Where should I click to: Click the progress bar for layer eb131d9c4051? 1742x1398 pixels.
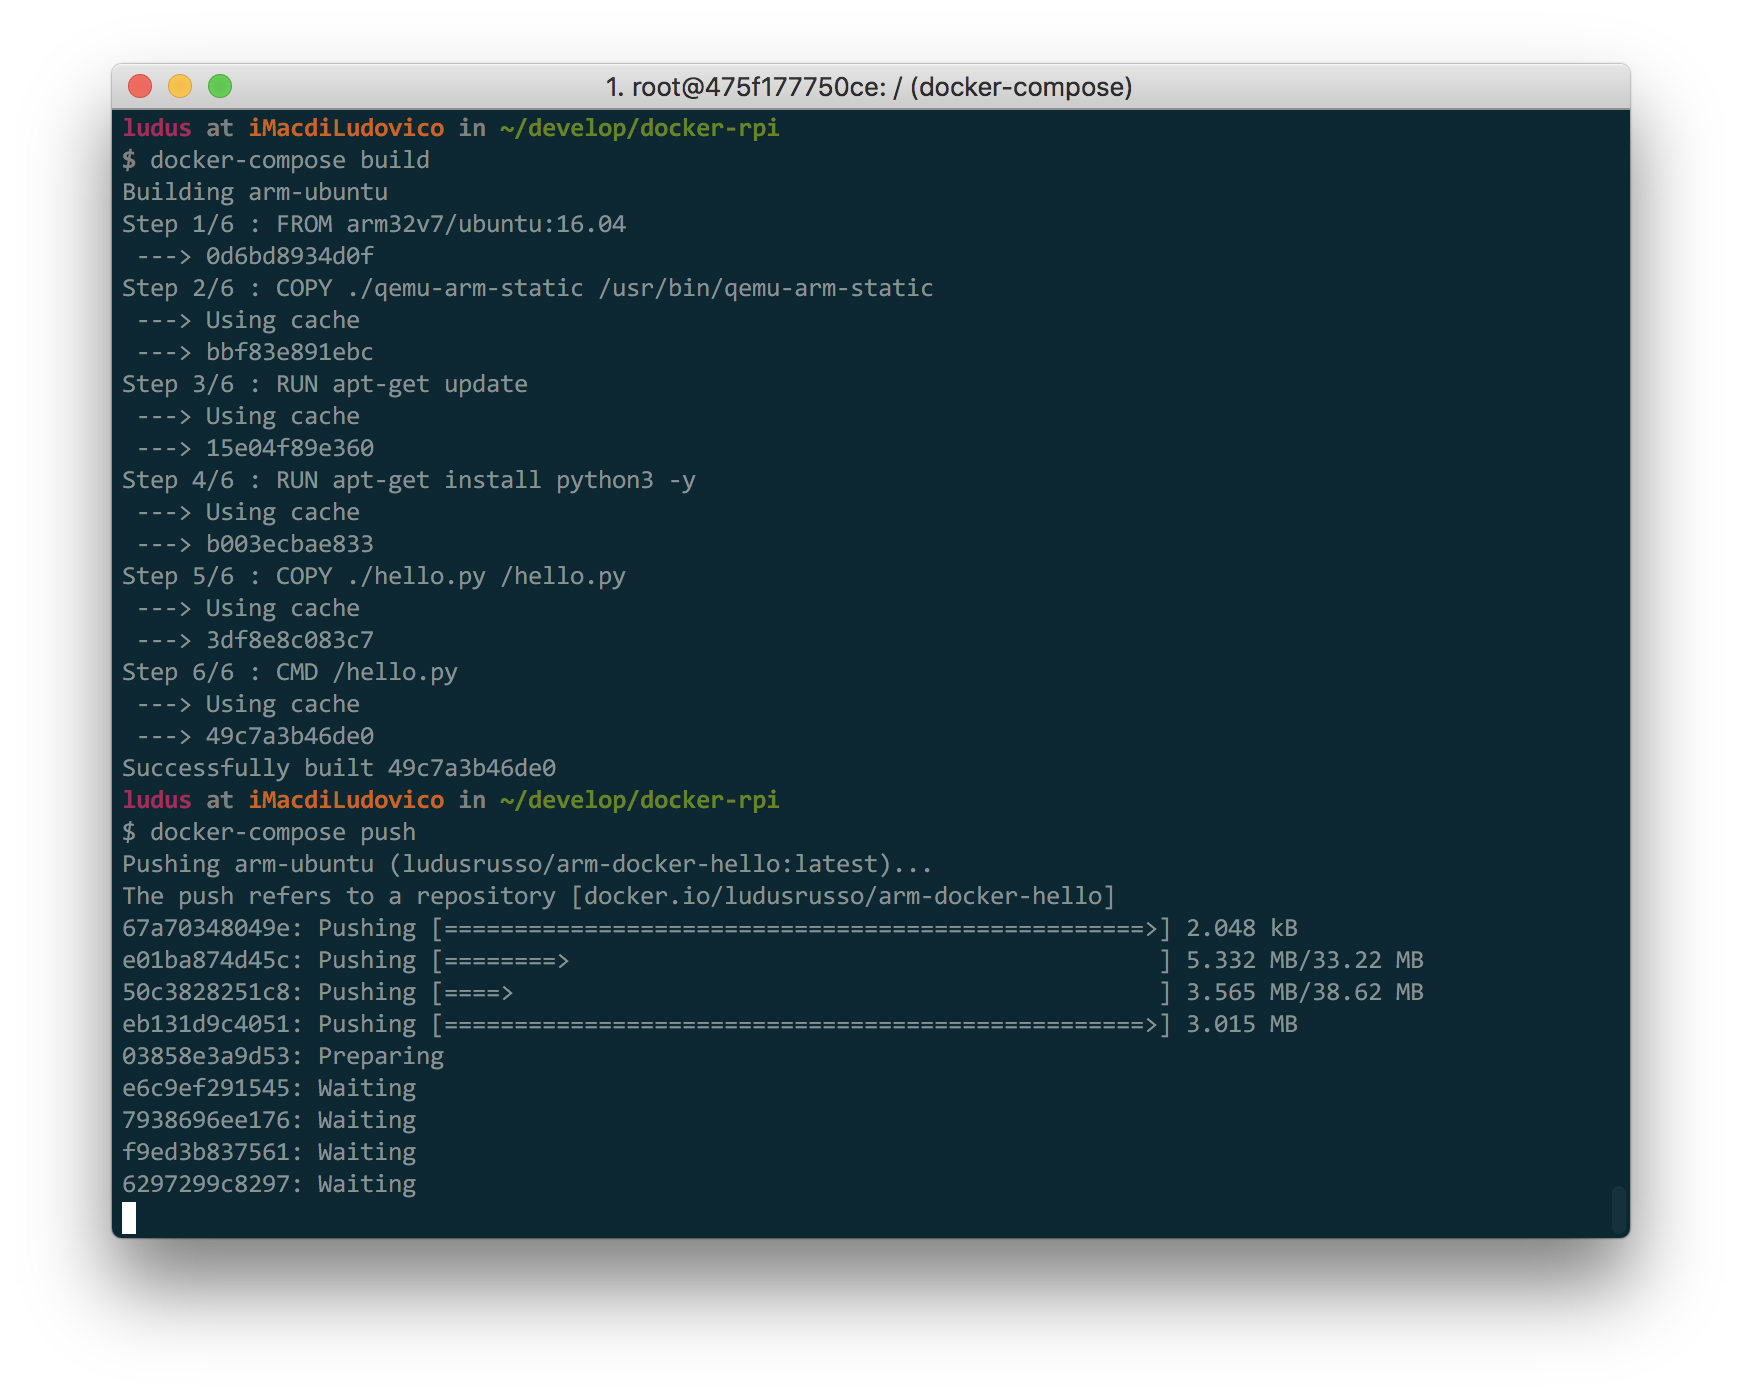(x=800, y=1025)
